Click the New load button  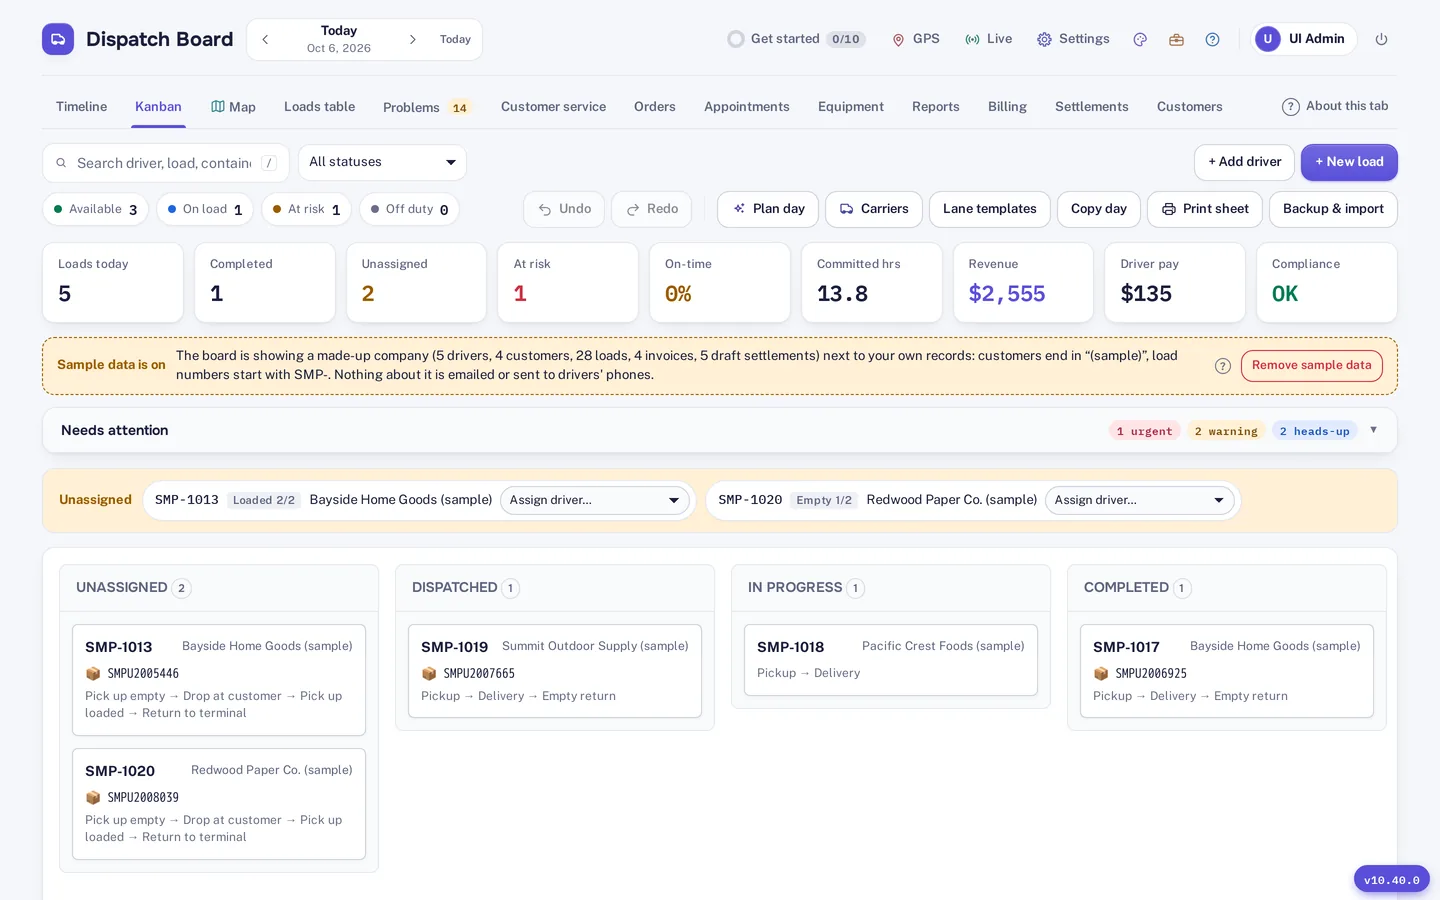1349,162
